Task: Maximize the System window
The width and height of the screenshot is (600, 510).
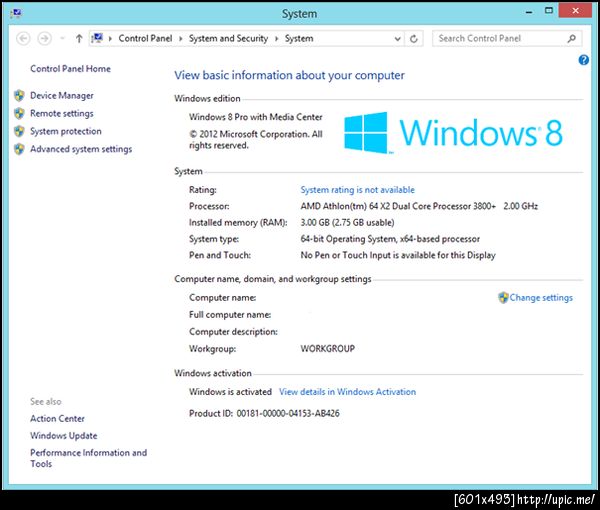Action: pyautogui.click(x=549, y=11)
